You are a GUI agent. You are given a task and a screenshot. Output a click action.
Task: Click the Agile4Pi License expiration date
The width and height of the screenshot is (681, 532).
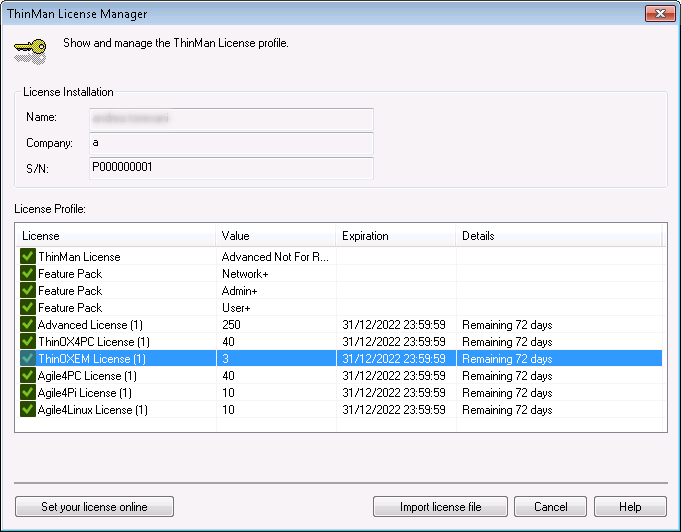pyautogui.click(x=394, y=393)
